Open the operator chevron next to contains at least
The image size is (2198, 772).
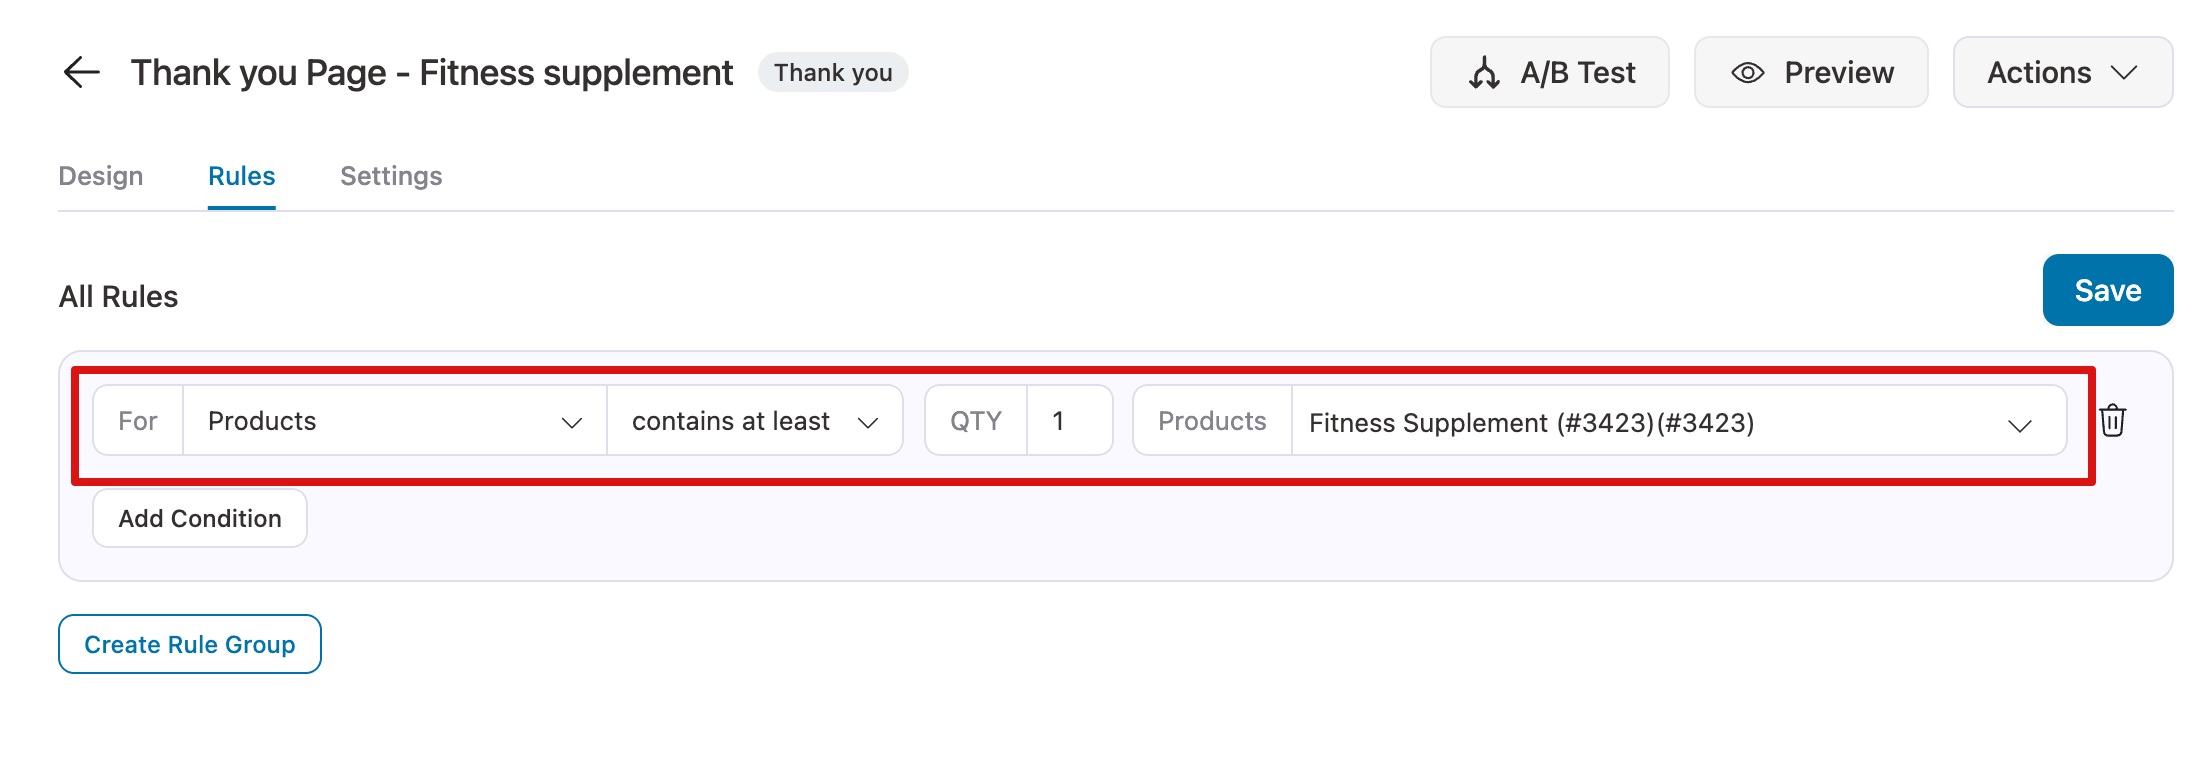871,421
